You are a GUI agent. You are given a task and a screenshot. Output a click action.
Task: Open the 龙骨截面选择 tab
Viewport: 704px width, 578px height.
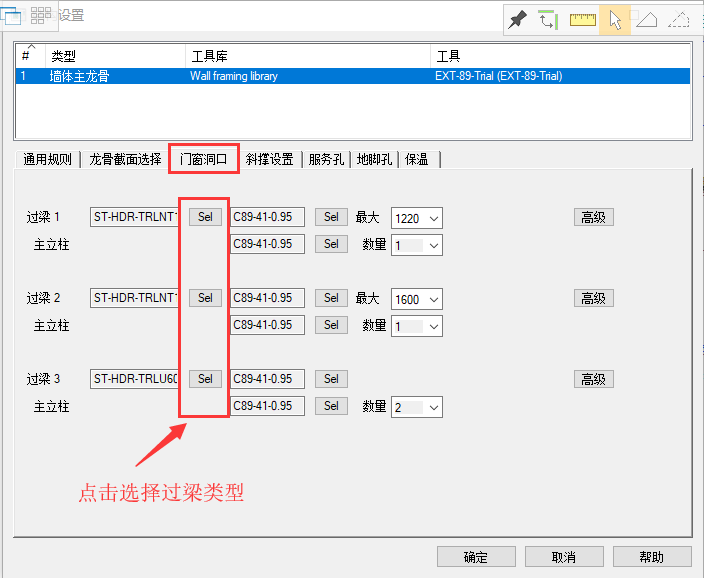[125, 159]
